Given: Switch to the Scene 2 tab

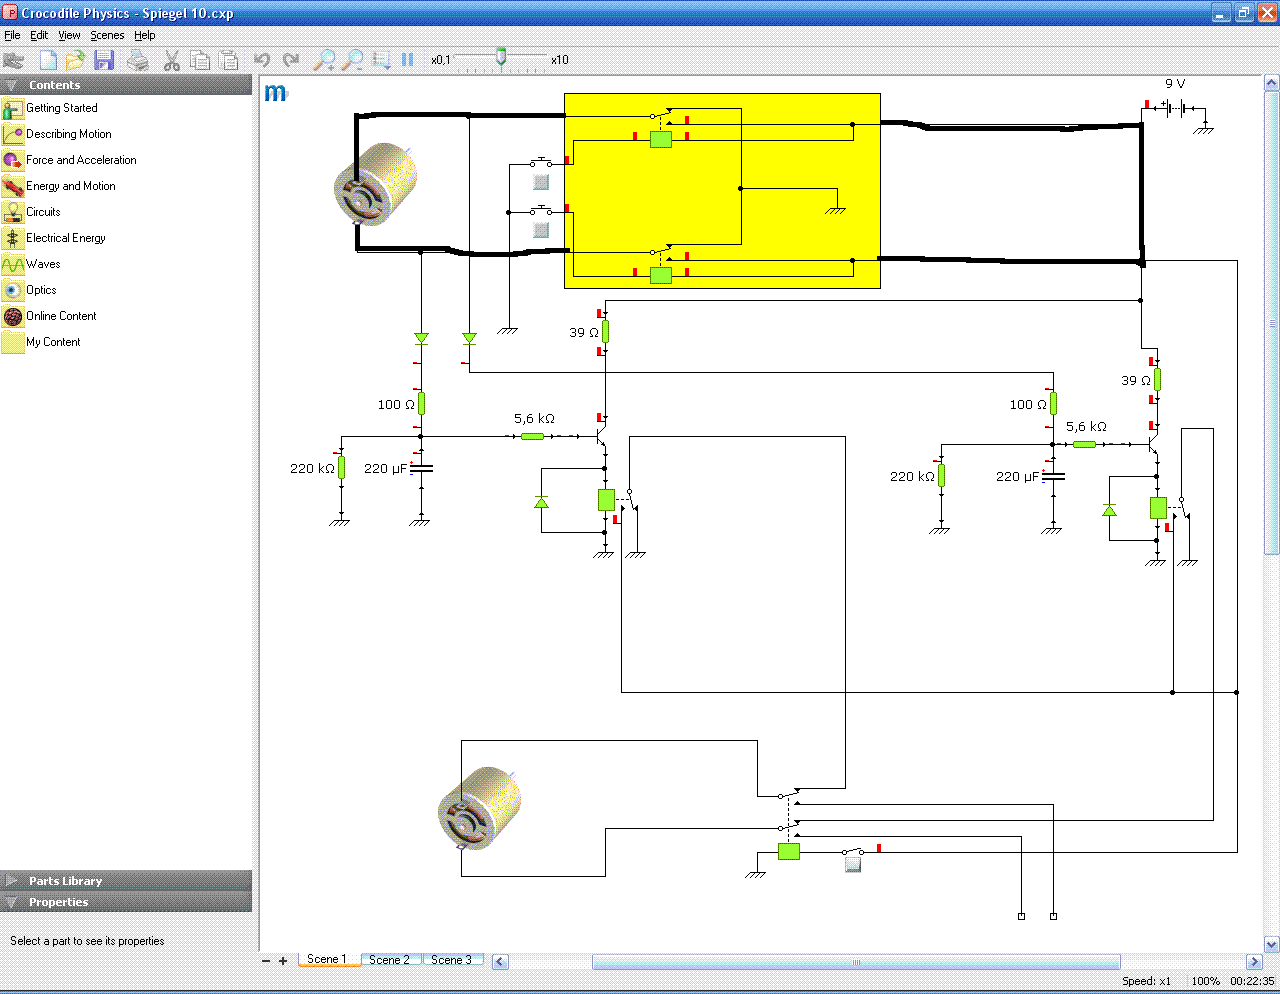Looking at the screenshot, I should point(389,960).
